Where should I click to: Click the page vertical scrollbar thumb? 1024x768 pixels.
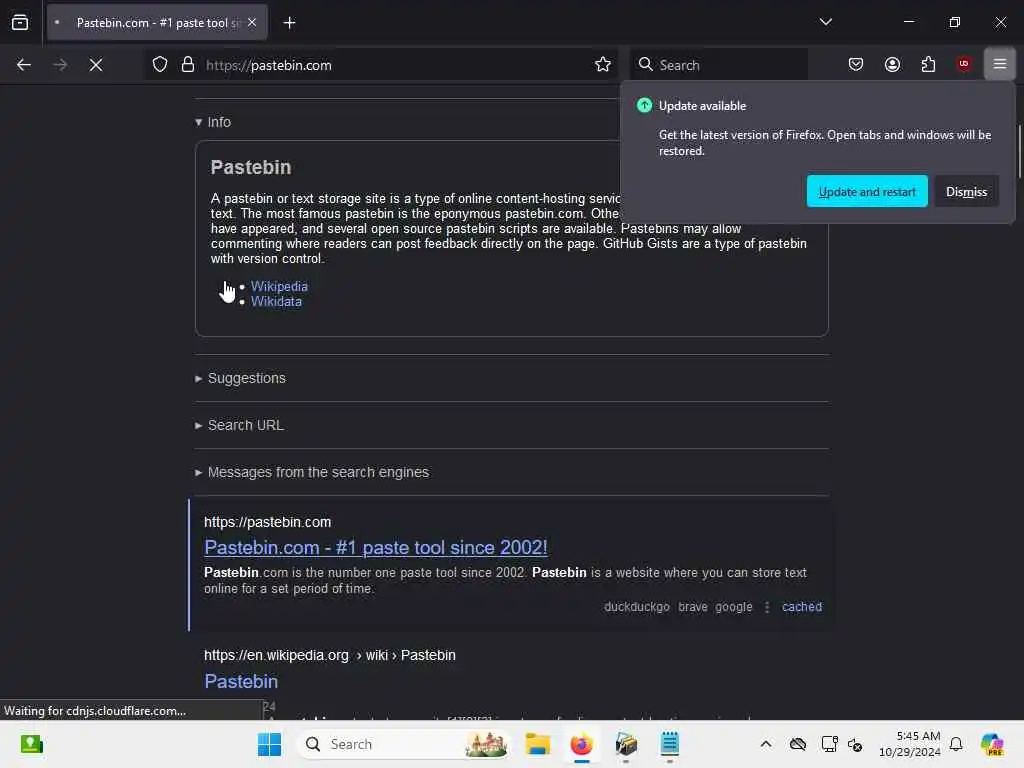click(x=1019, y=151)
